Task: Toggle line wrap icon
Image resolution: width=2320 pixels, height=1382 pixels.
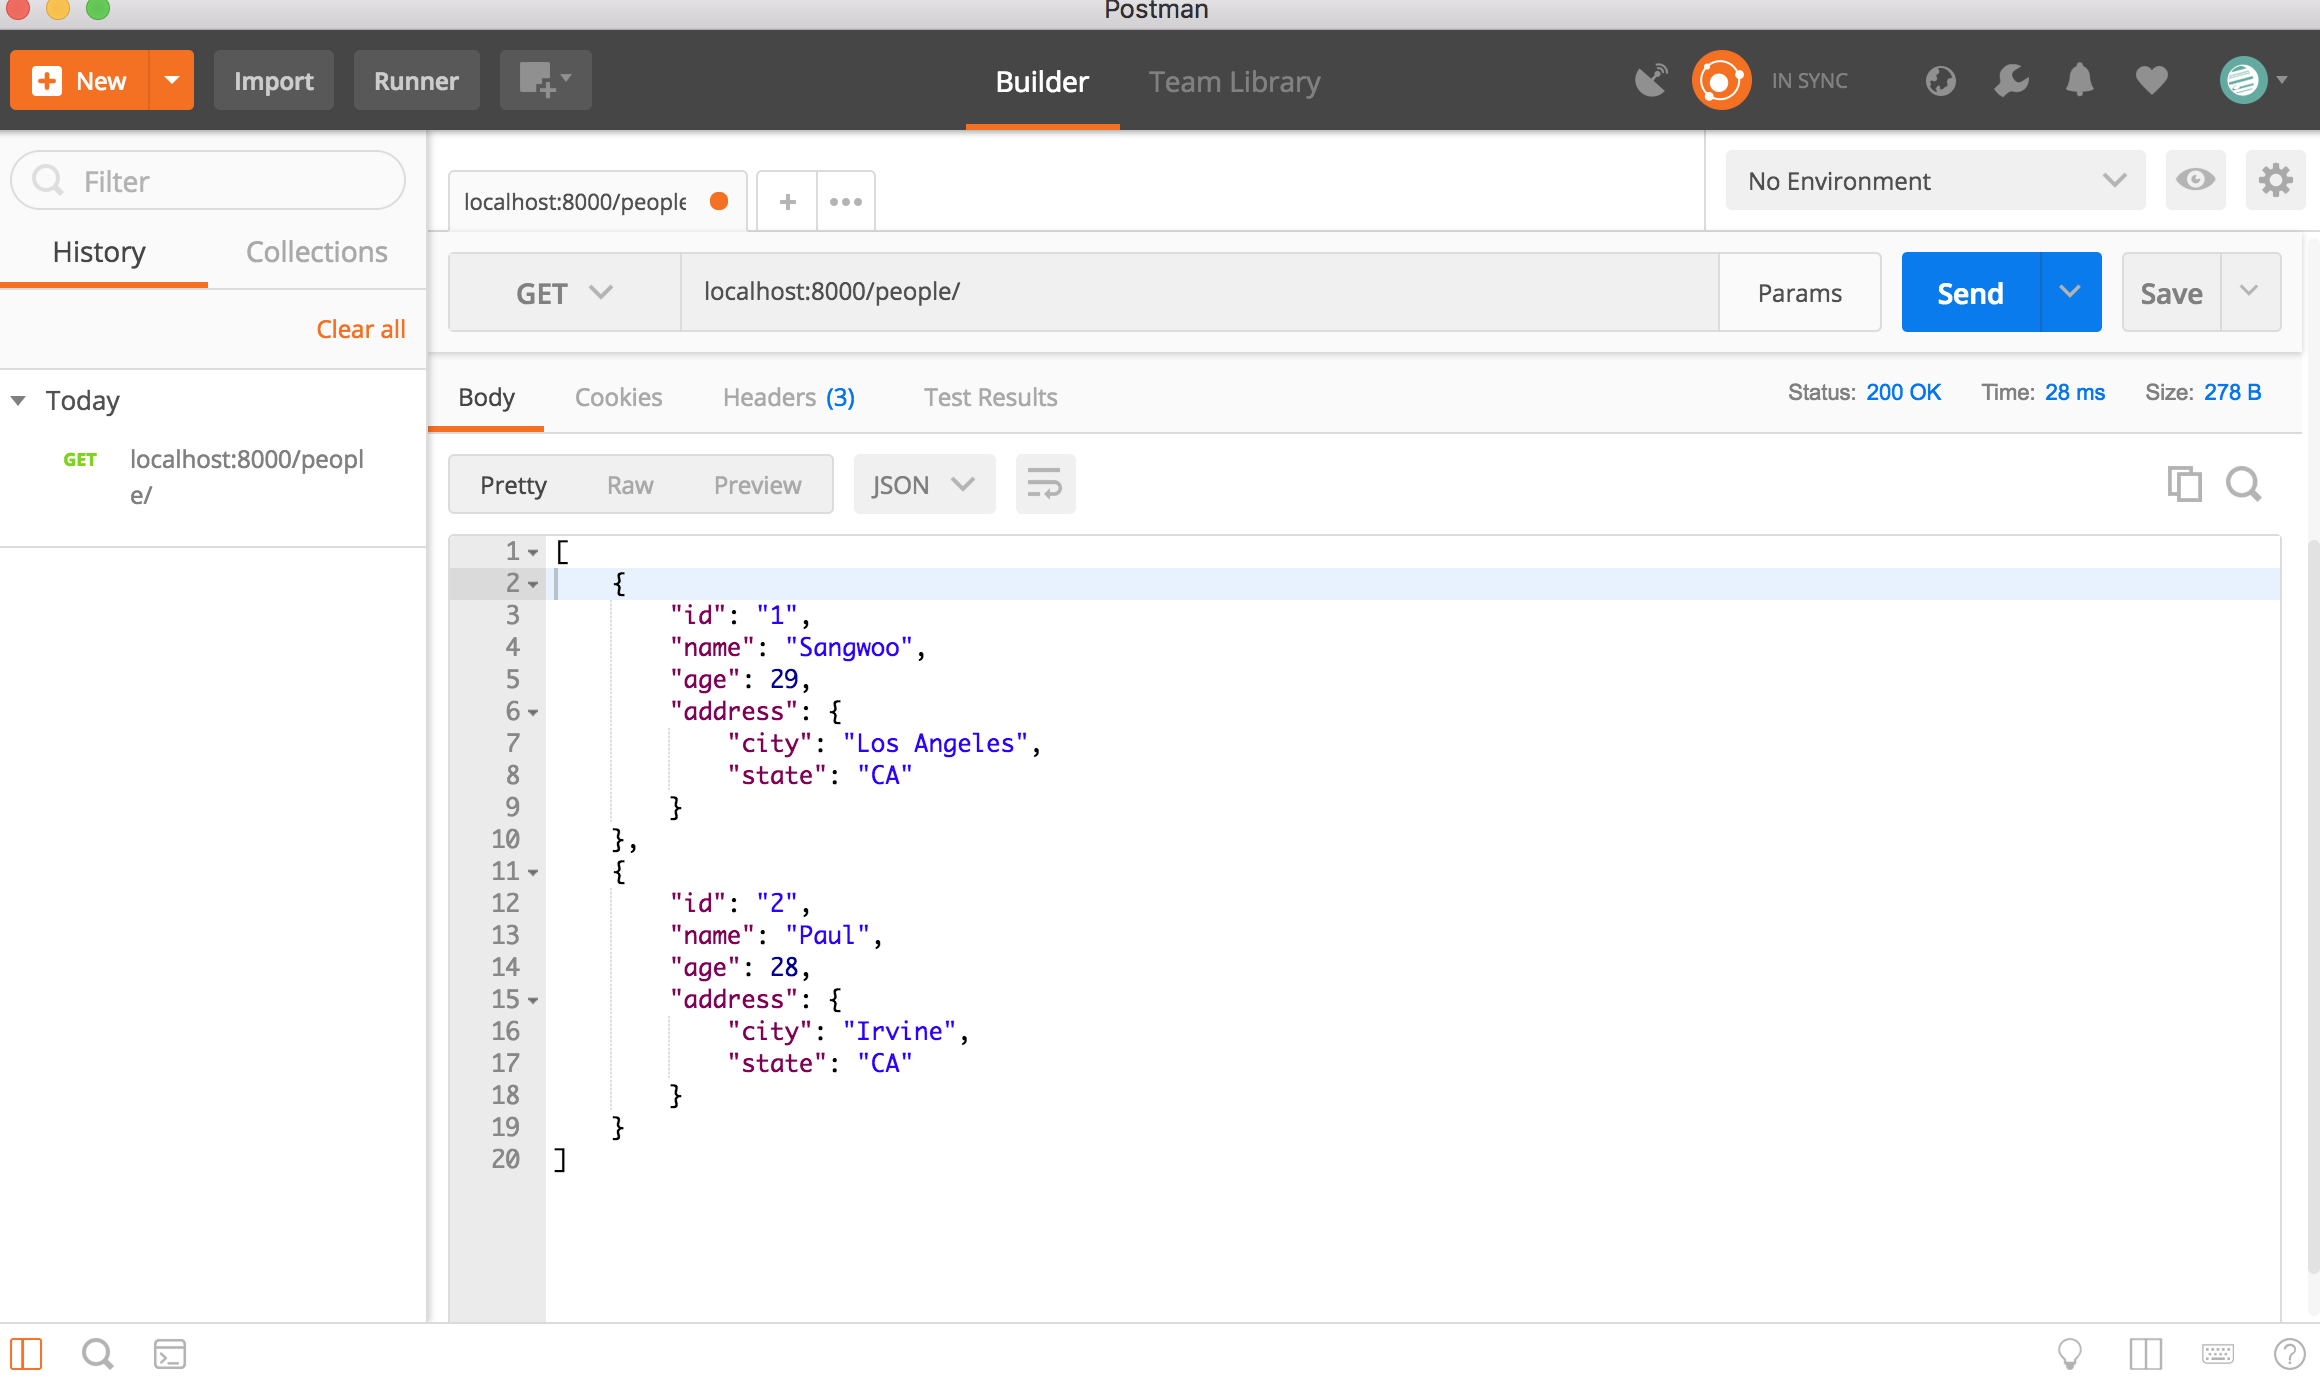Action: coord(1045,485)
